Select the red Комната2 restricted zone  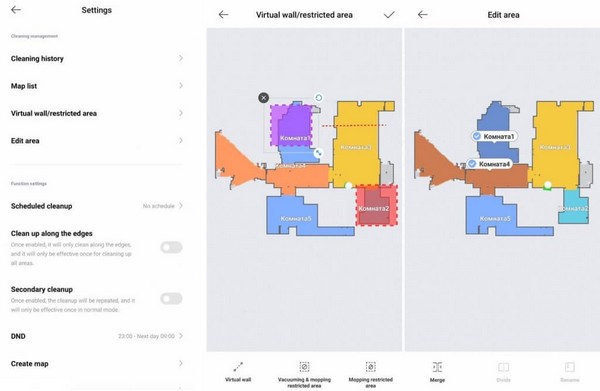pyautogui.click(x=377, y=205)
